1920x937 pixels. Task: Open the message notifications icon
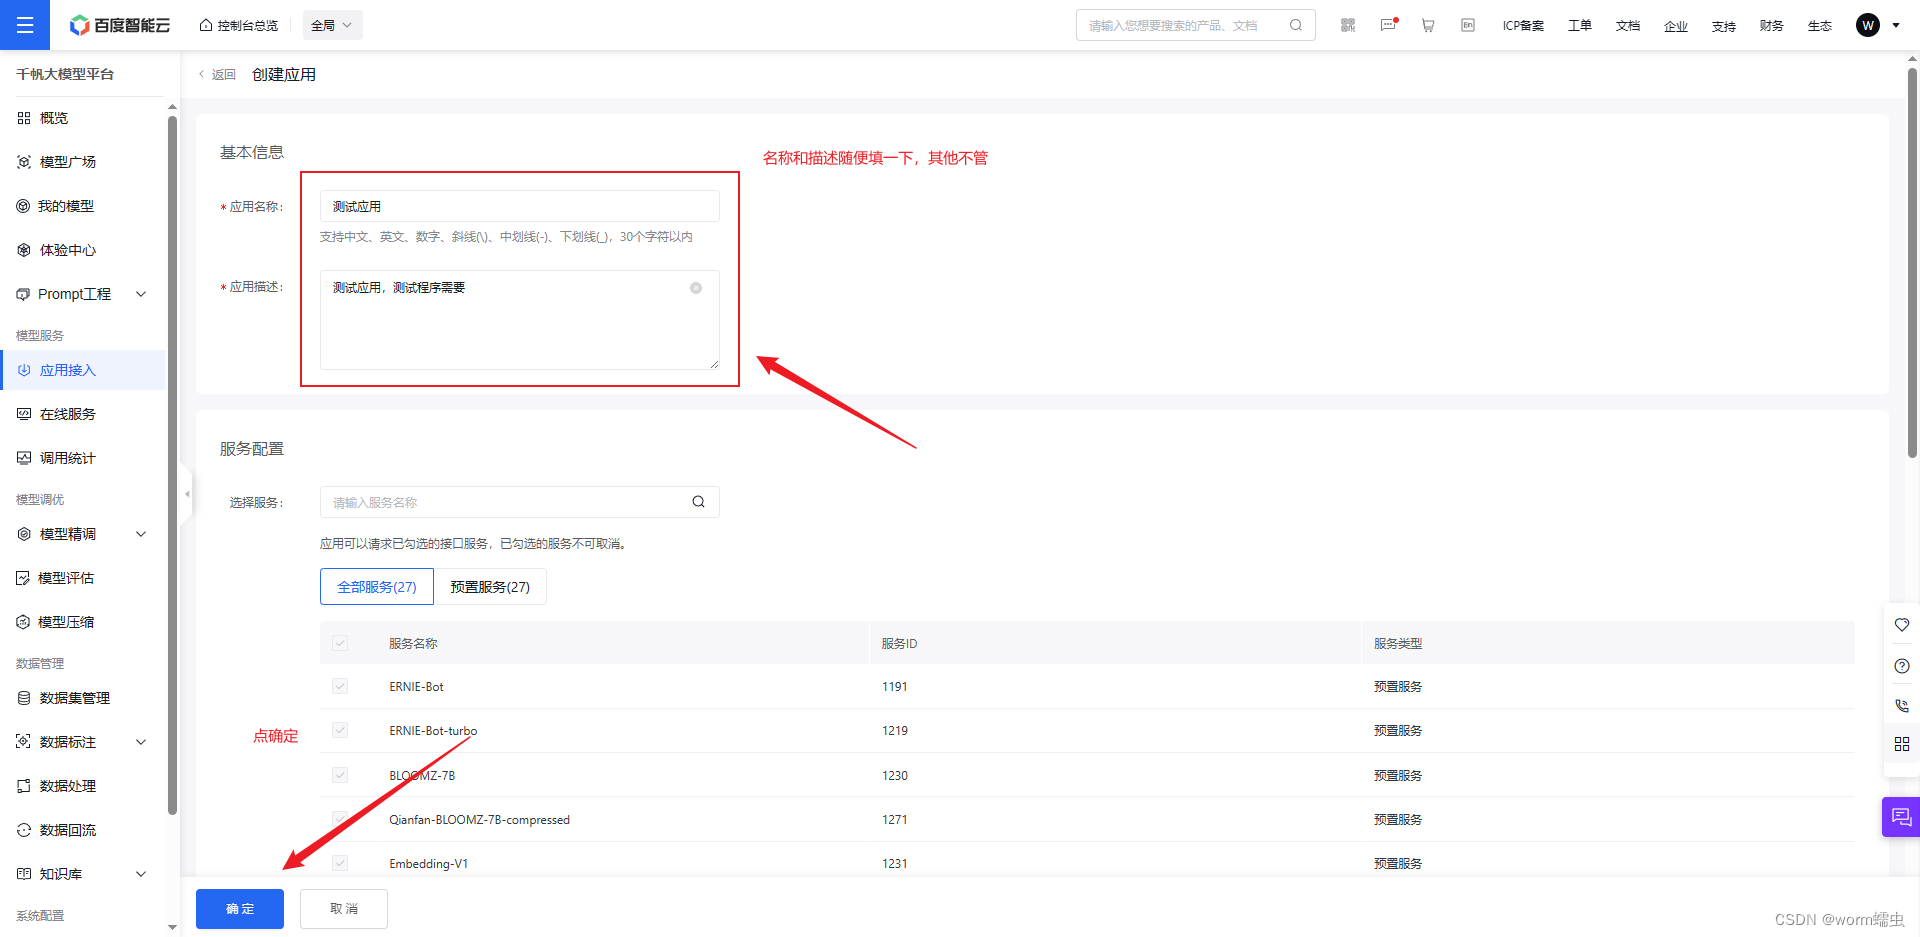1388,25
